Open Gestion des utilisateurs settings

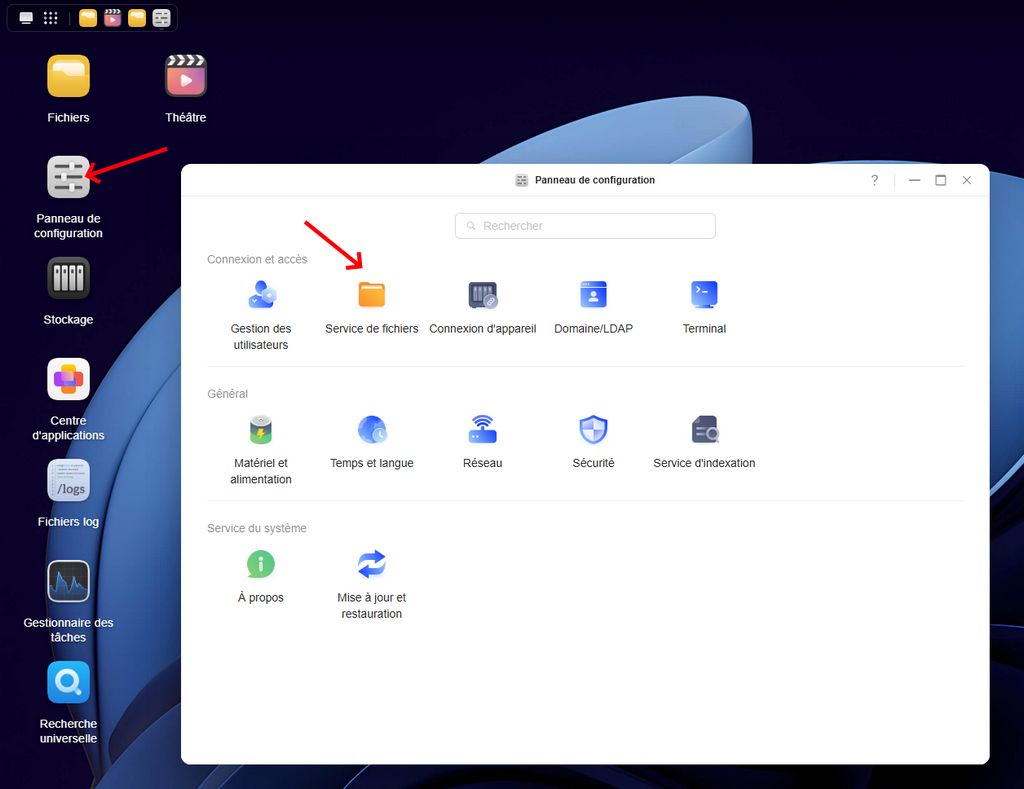260,295
